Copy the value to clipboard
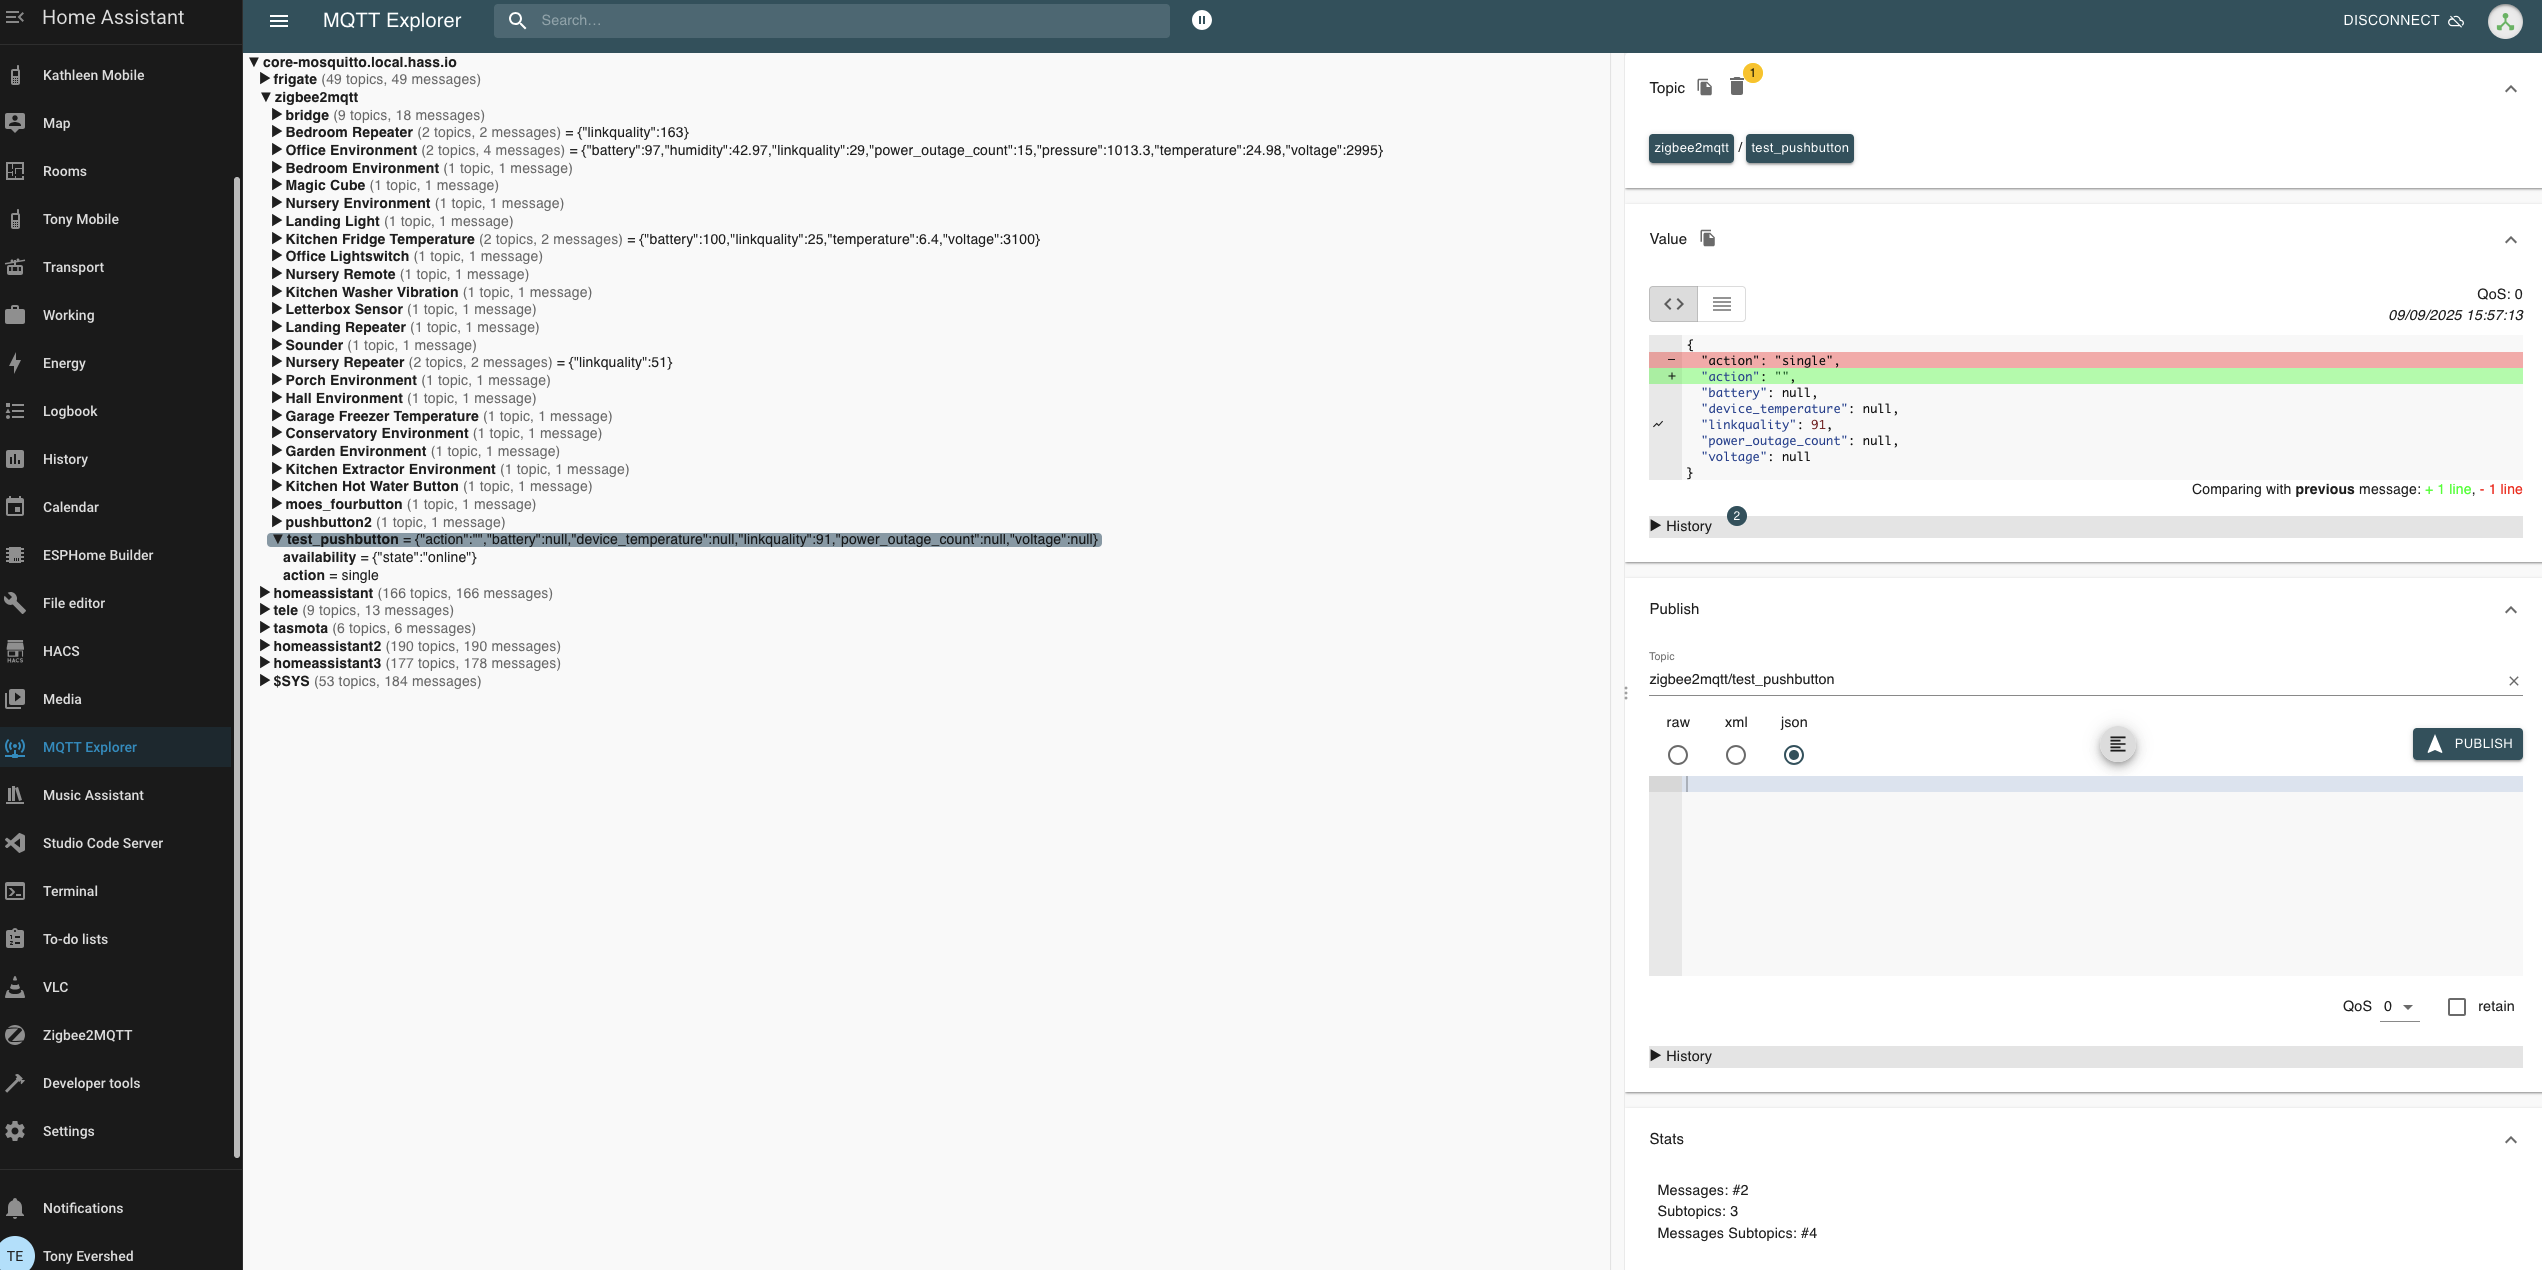The width and height of the screenshot is (2542, 1270). click(1708, 238)
